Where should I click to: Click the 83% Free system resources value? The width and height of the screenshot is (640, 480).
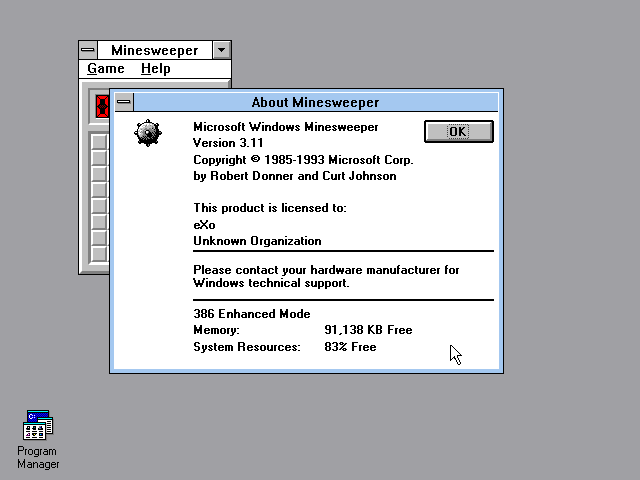(x=350, y=347)
